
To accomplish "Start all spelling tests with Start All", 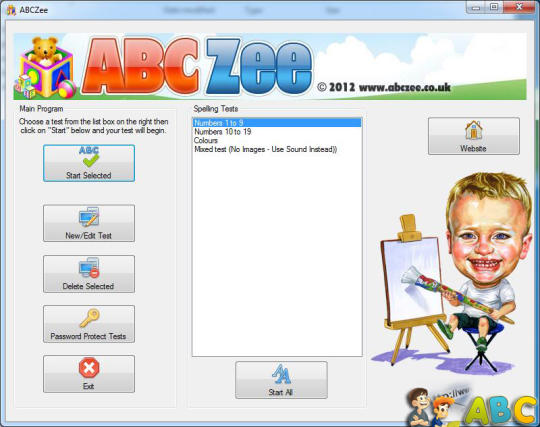I will pyautogui.click(x=281, y=380).
